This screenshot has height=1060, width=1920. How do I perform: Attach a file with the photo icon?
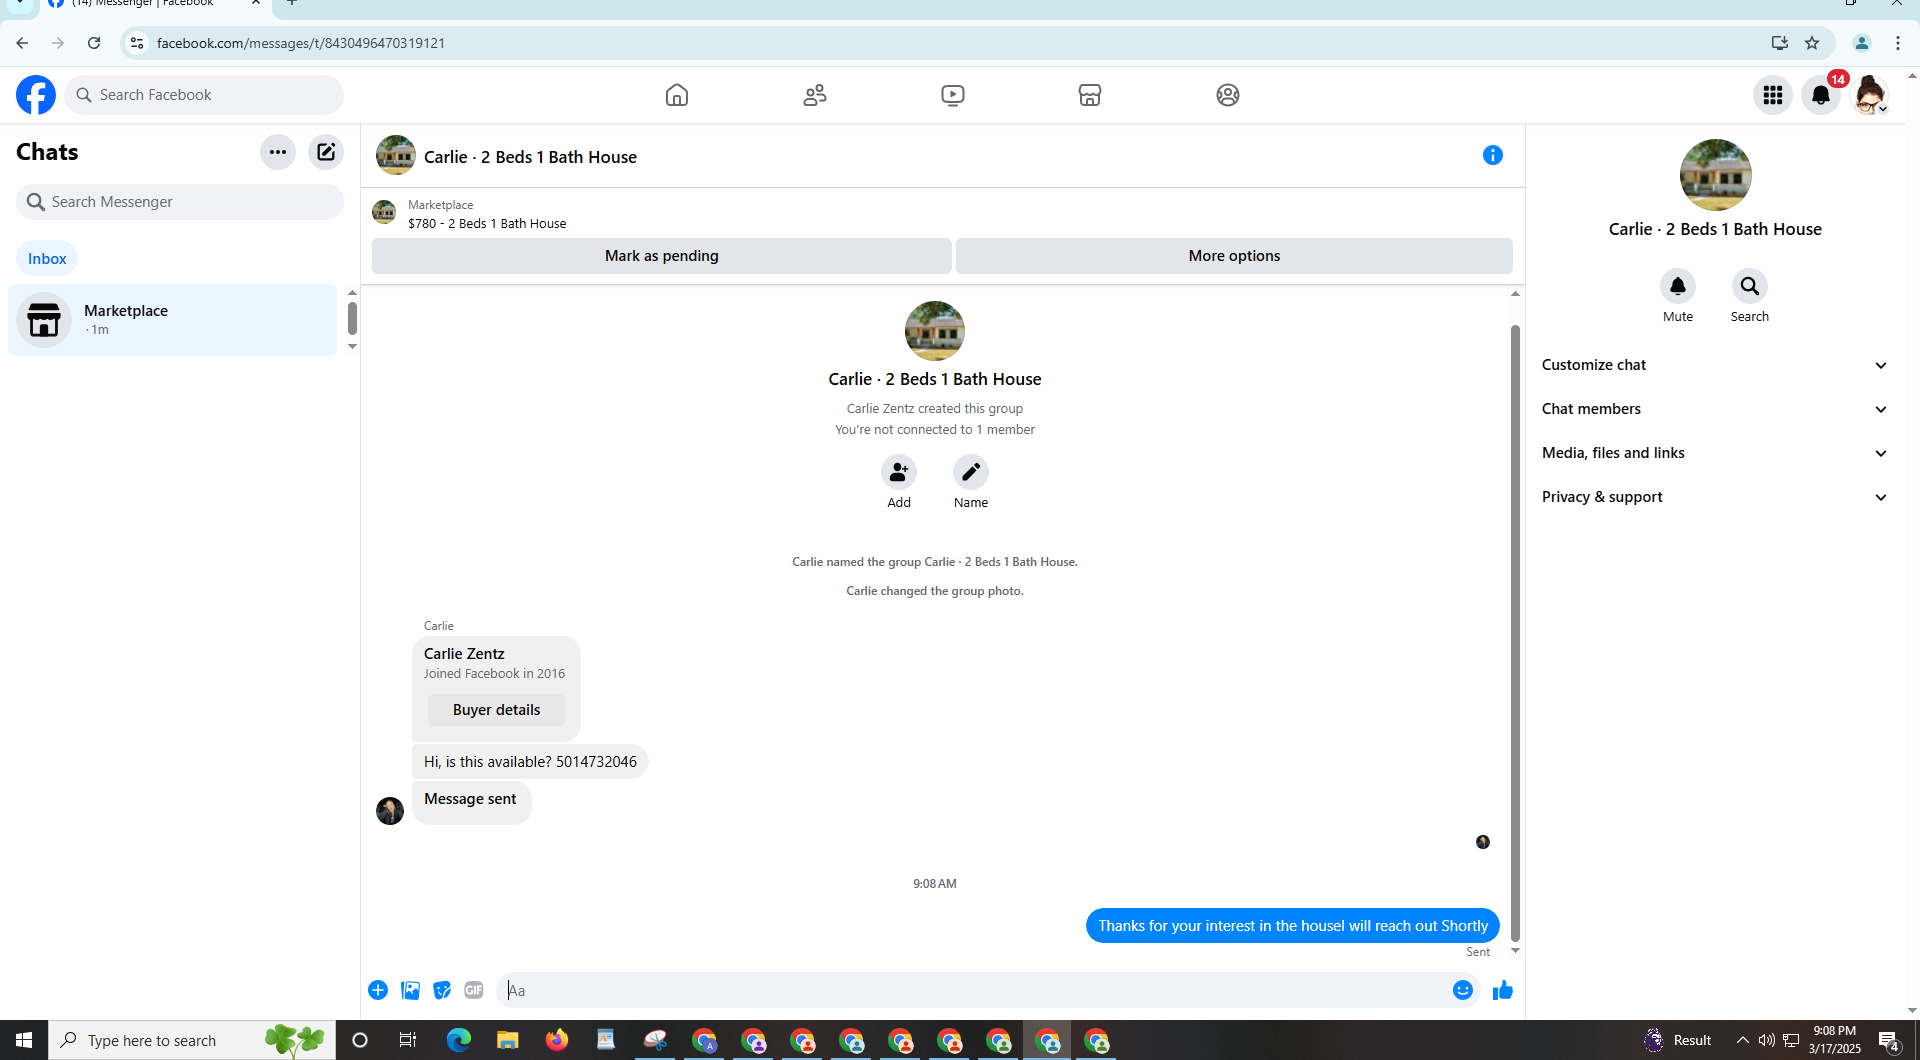point(410,990)
